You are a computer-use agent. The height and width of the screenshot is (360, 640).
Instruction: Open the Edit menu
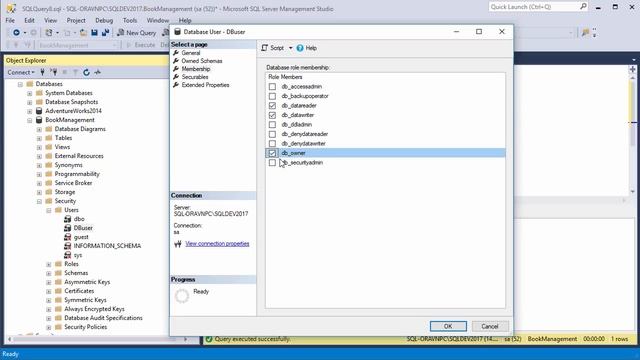click(29, 20)
